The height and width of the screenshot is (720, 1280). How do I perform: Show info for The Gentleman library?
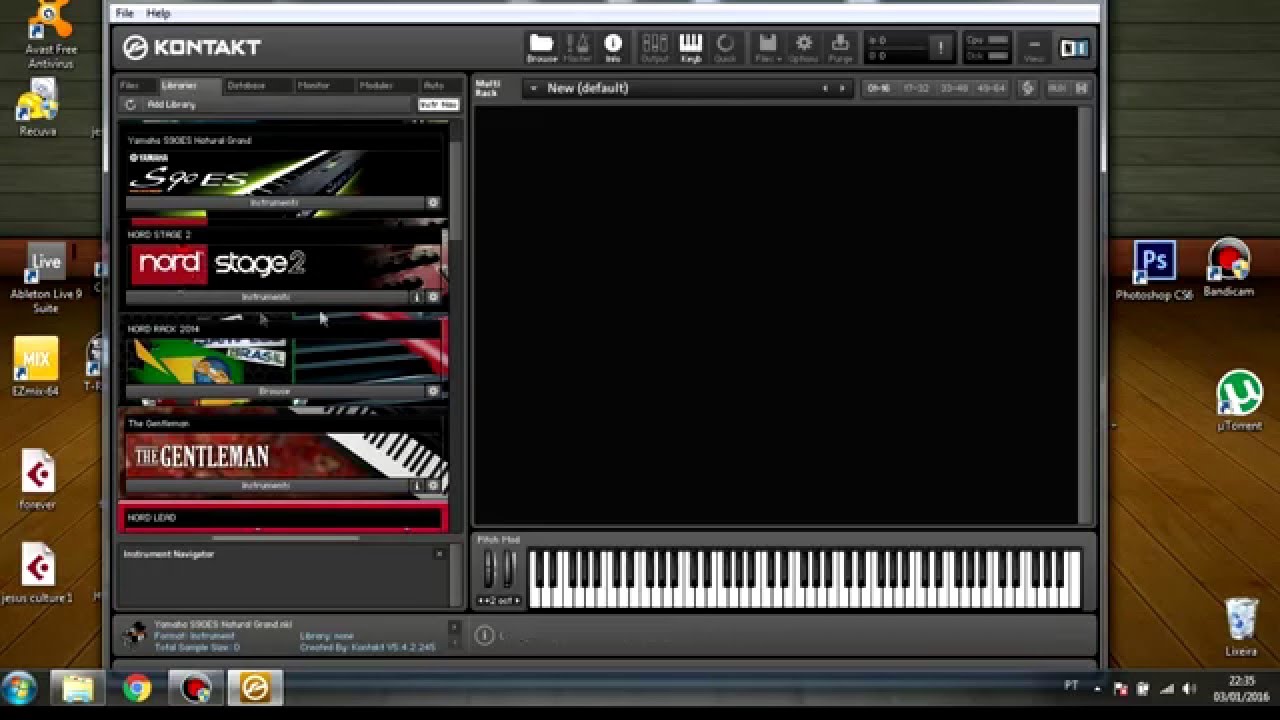[x=417, y=485]
